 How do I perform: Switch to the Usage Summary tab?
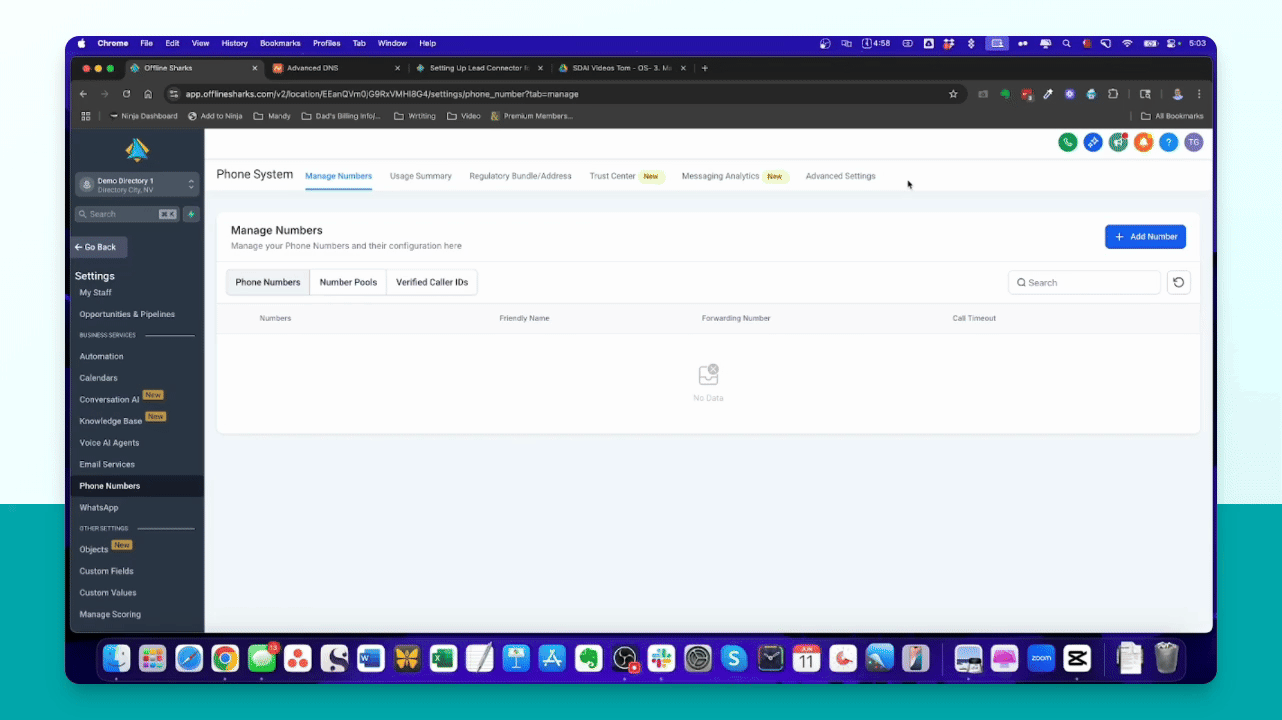[x=420, y=176]
